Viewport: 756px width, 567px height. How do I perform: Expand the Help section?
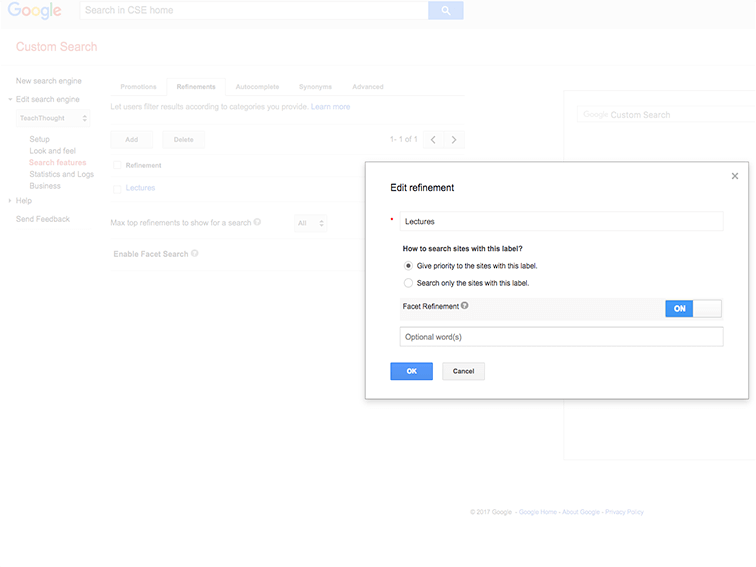pyautogui.click(x=23, y=201)
